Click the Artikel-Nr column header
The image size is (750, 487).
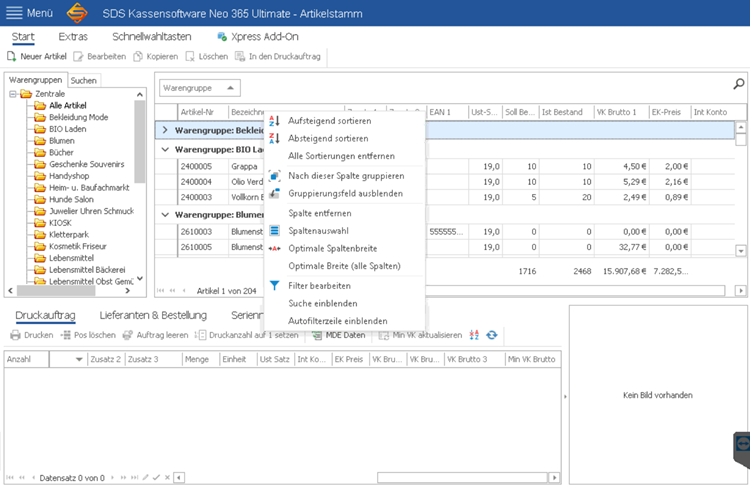[203, 112]
